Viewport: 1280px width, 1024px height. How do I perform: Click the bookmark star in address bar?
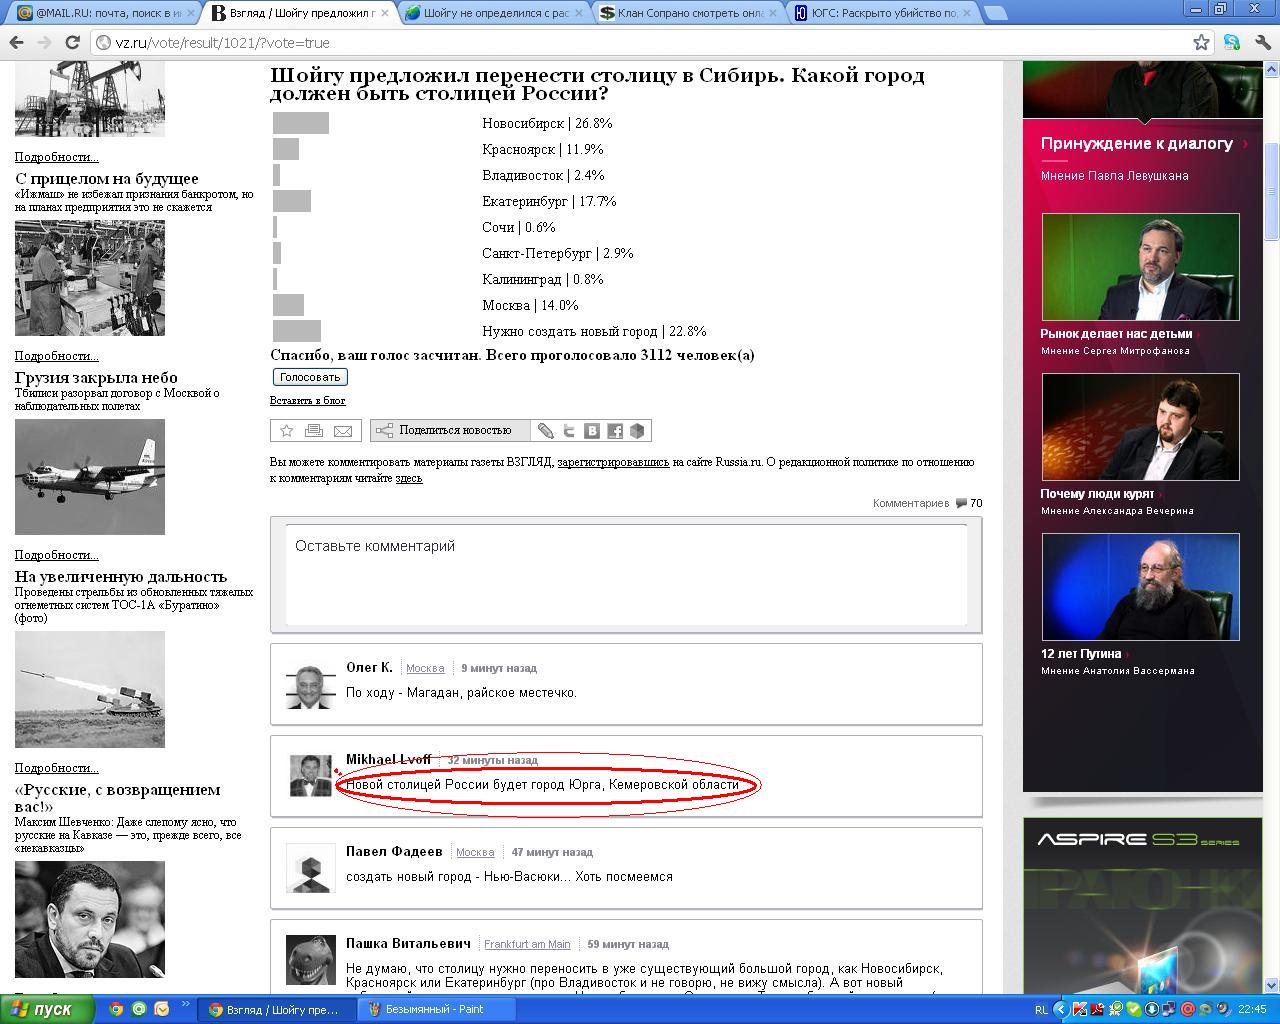click(x=1201, y=42)
